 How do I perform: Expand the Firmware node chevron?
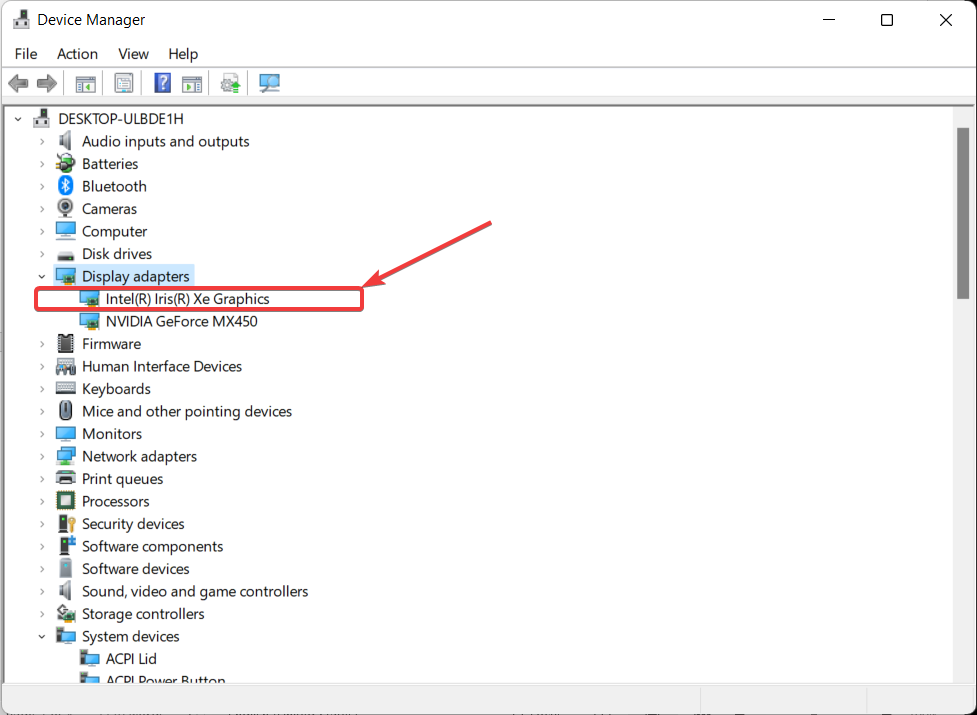[x=42, y=344]
